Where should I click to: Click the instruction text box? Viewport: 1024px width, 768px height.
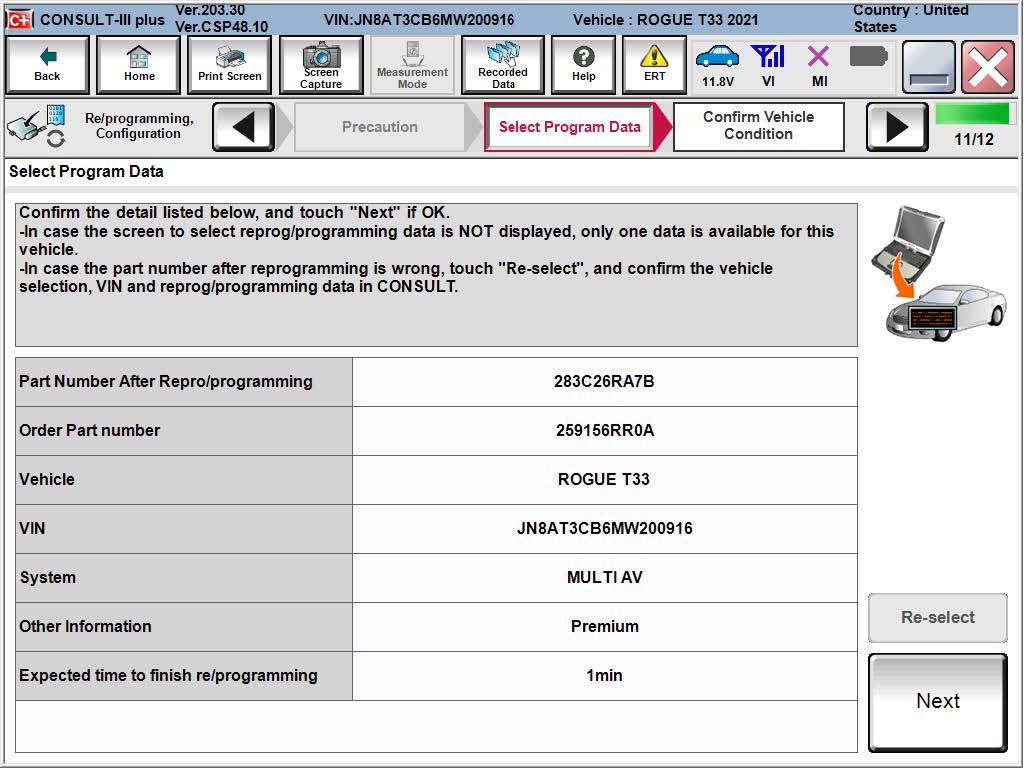436,274
